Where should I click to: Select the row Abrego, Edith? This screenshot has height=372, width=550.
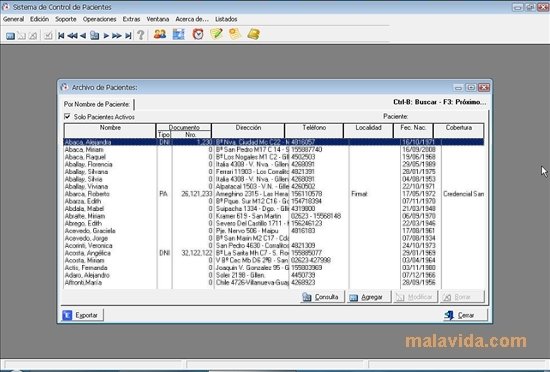coord(274,223)
